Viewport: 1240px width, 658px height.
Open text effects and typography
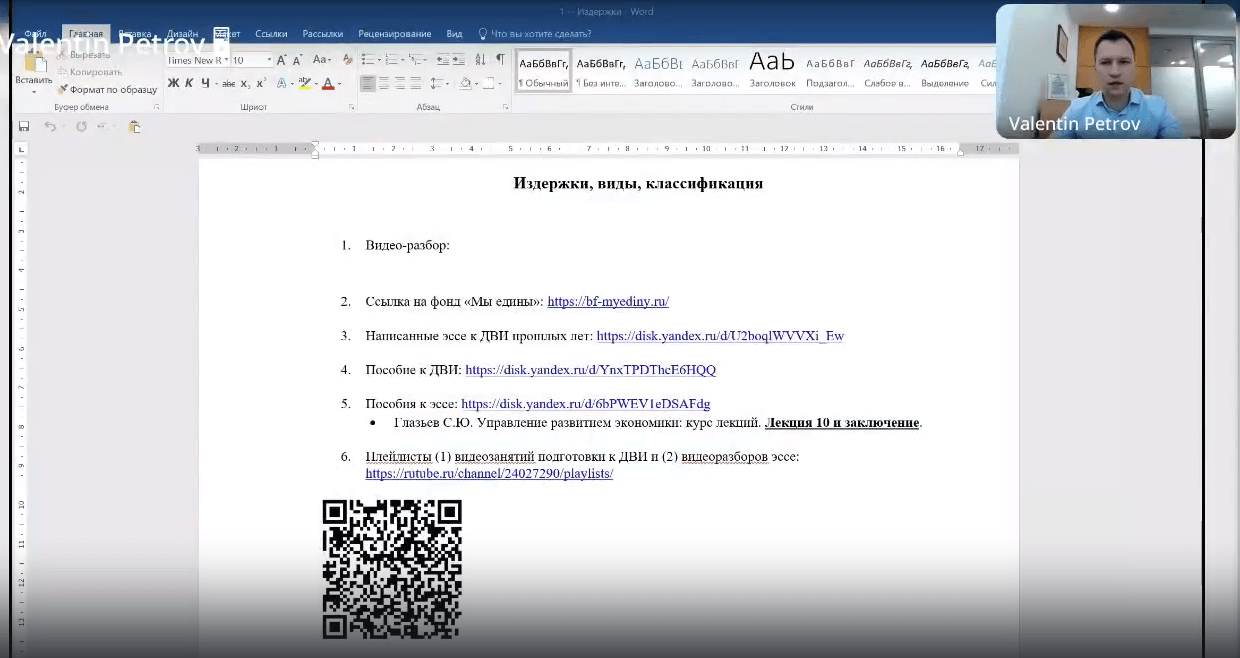tap(282, 83)
